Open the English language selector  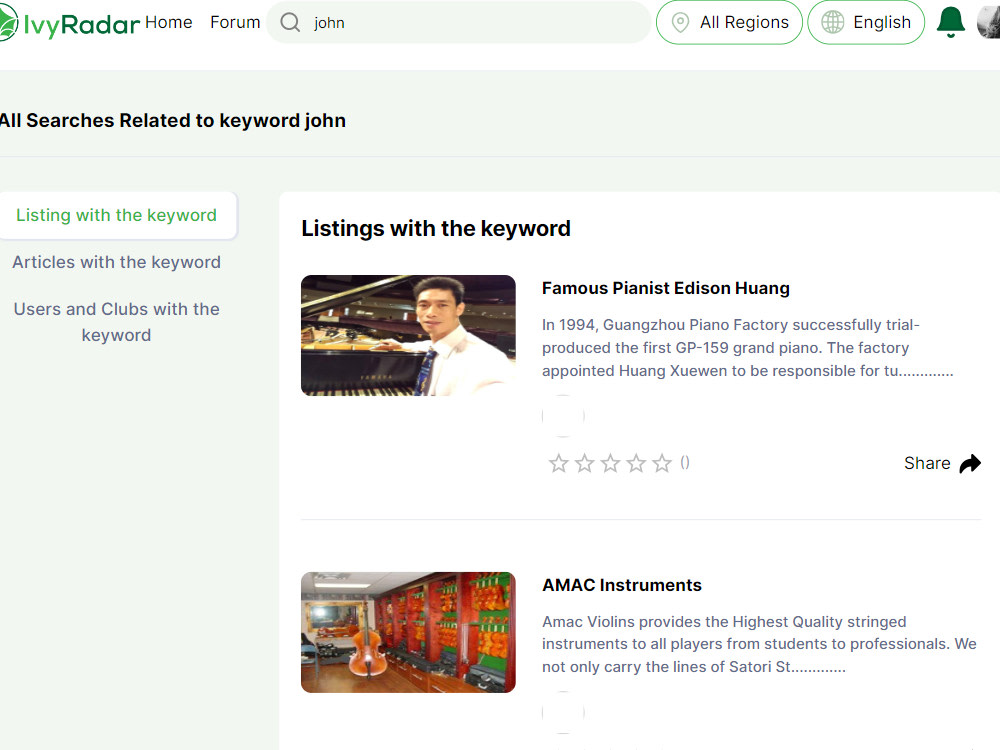point(865,22)
